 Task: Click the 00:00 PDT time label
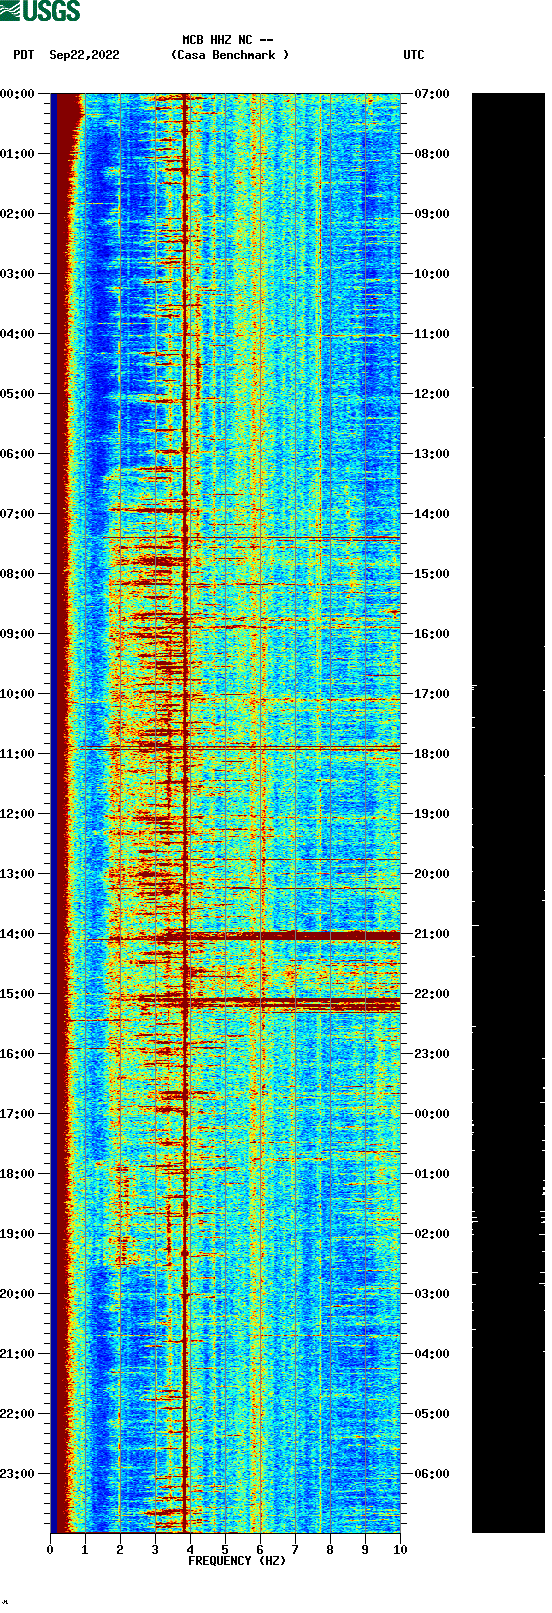18,94
